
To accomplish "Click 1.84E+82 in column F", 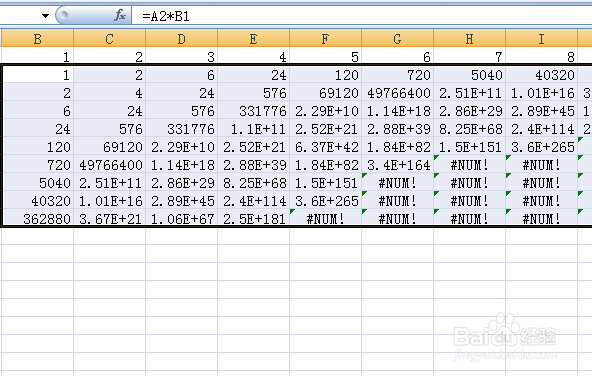I will 325,165.
